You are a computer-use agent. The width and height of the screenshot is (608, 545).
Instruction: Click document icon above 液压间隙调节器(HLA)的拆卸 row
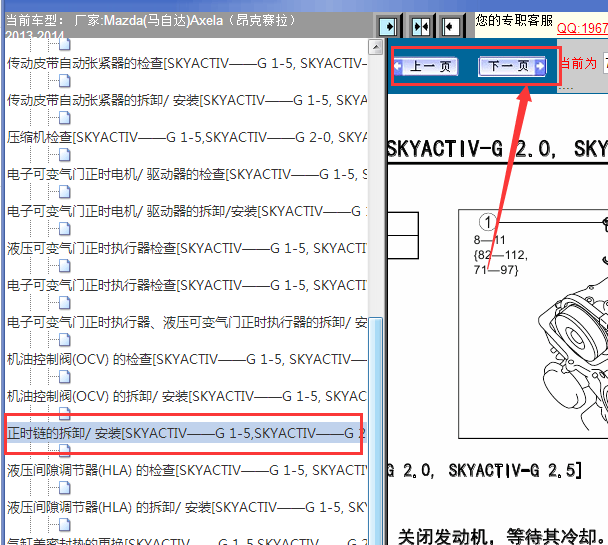pos(64,488)
